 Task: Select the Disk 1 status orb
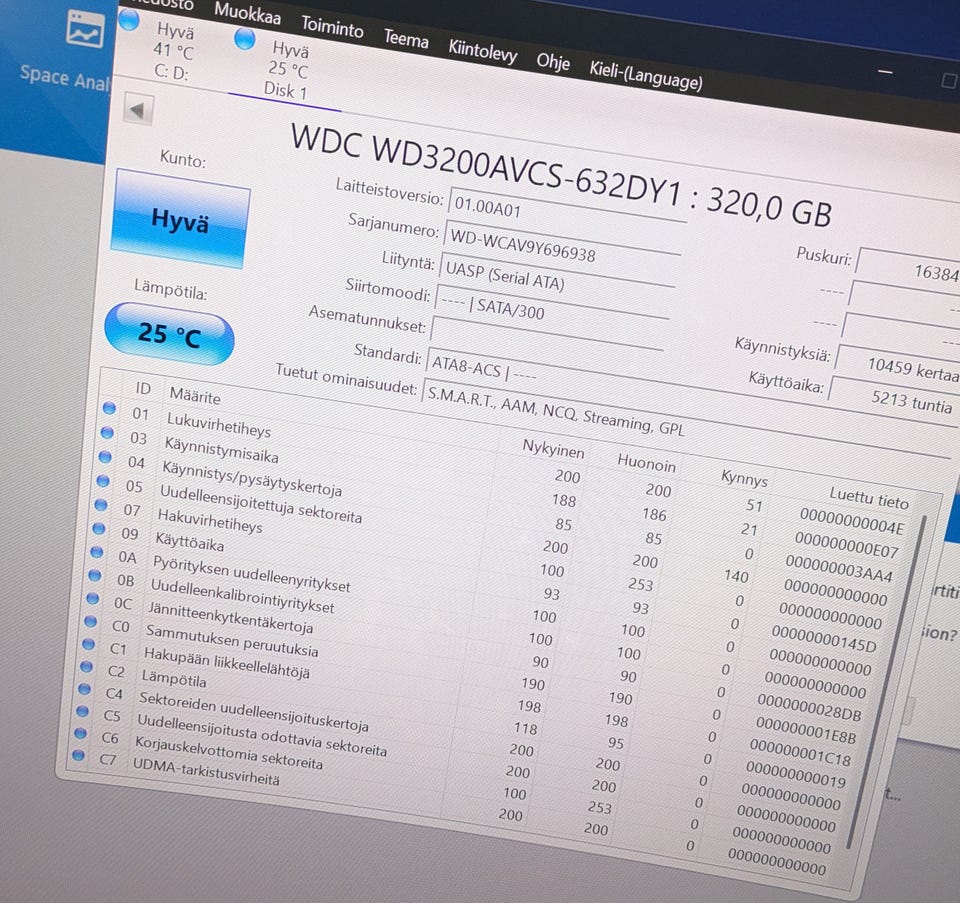pos(245,38)
